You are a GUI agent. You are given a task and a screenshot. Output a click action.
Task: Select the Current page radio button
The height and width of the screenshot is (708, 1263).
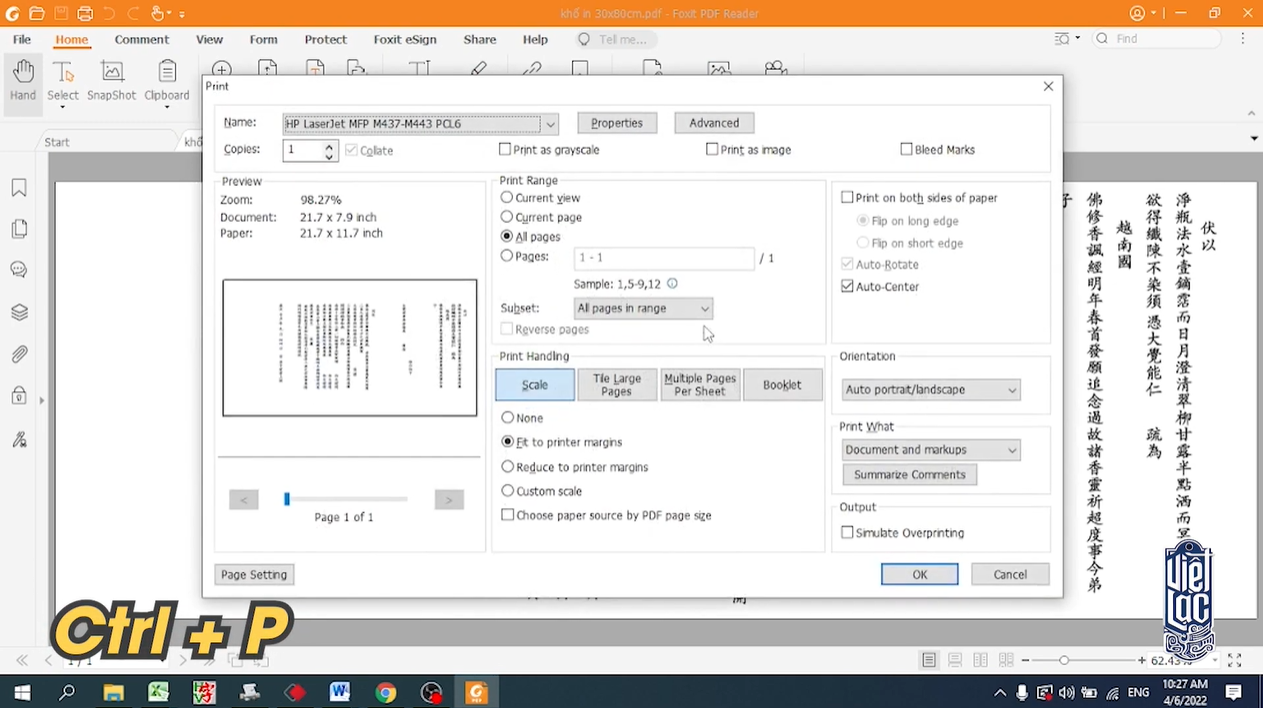[x=507, y=217]
